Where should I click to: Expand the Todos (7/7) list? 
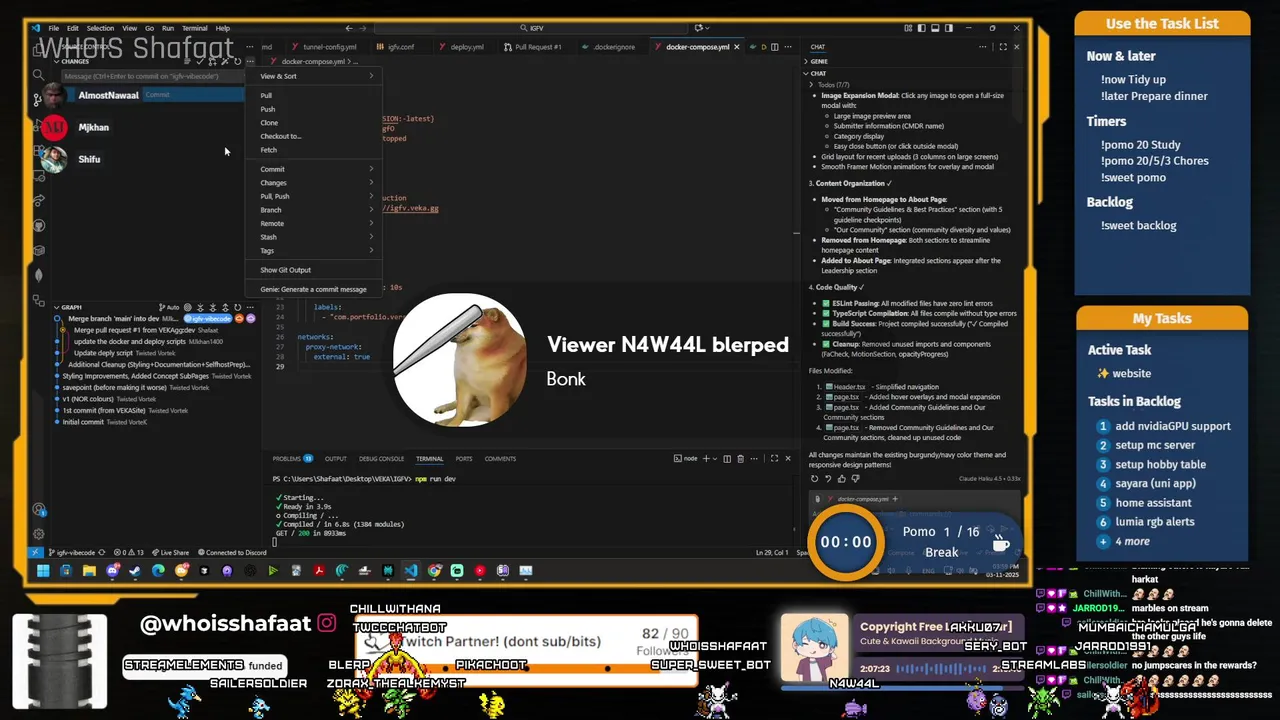pos(829,85)
